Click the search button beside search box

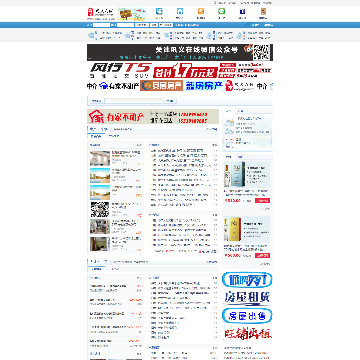point(170,101)
